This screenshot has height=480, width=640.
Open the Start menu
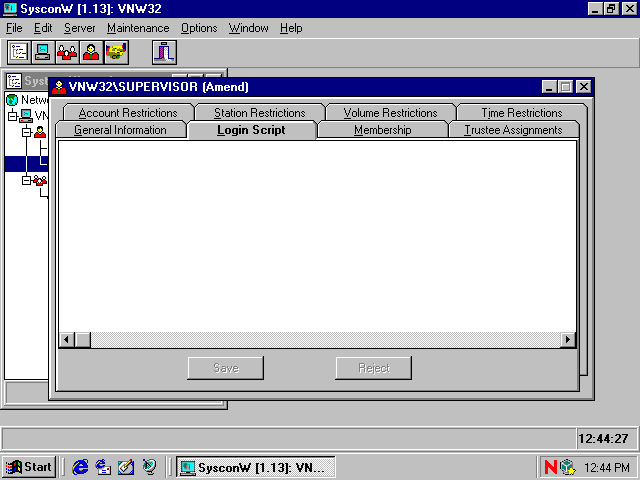point(29,467)
